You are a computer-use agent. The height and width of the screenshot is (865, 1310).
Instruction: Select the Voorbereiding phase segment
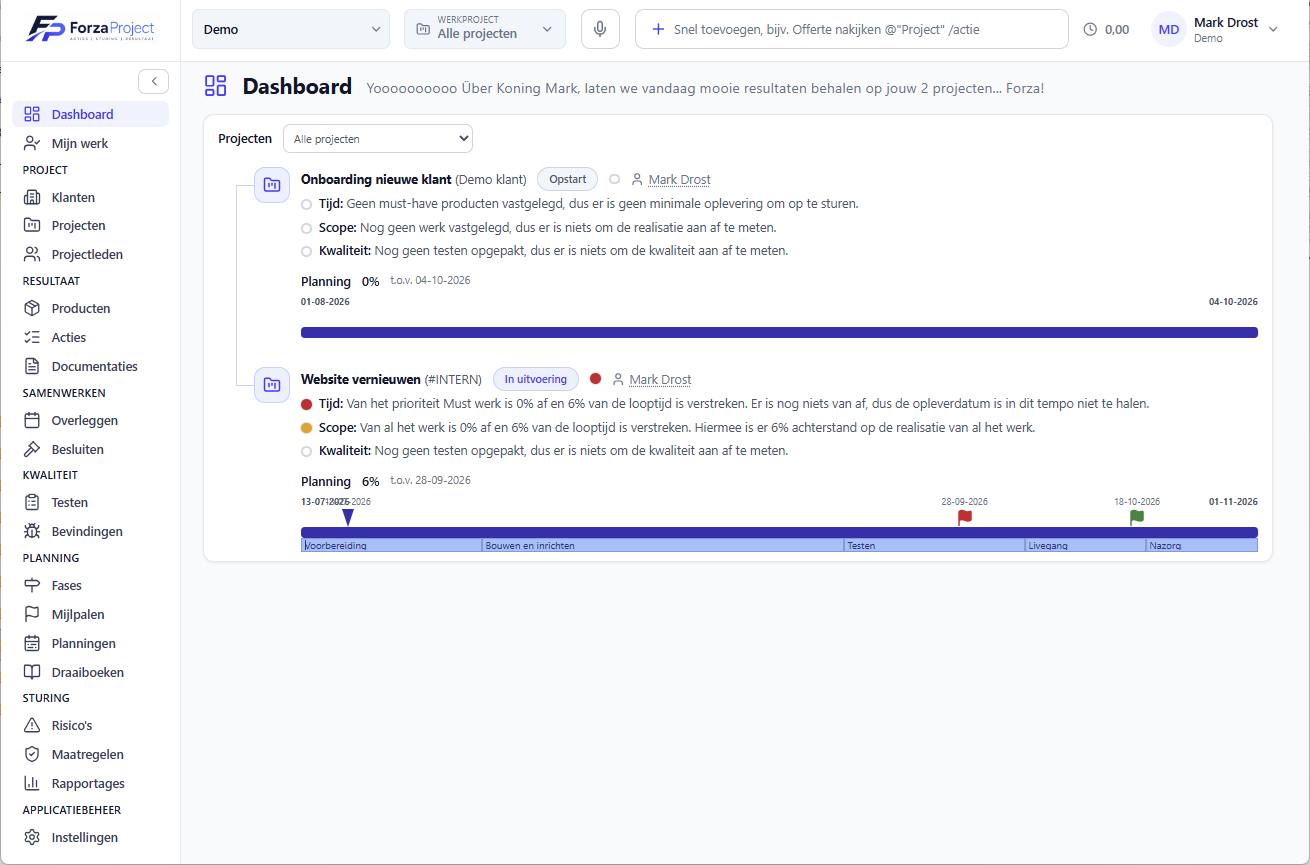[392, 546]
